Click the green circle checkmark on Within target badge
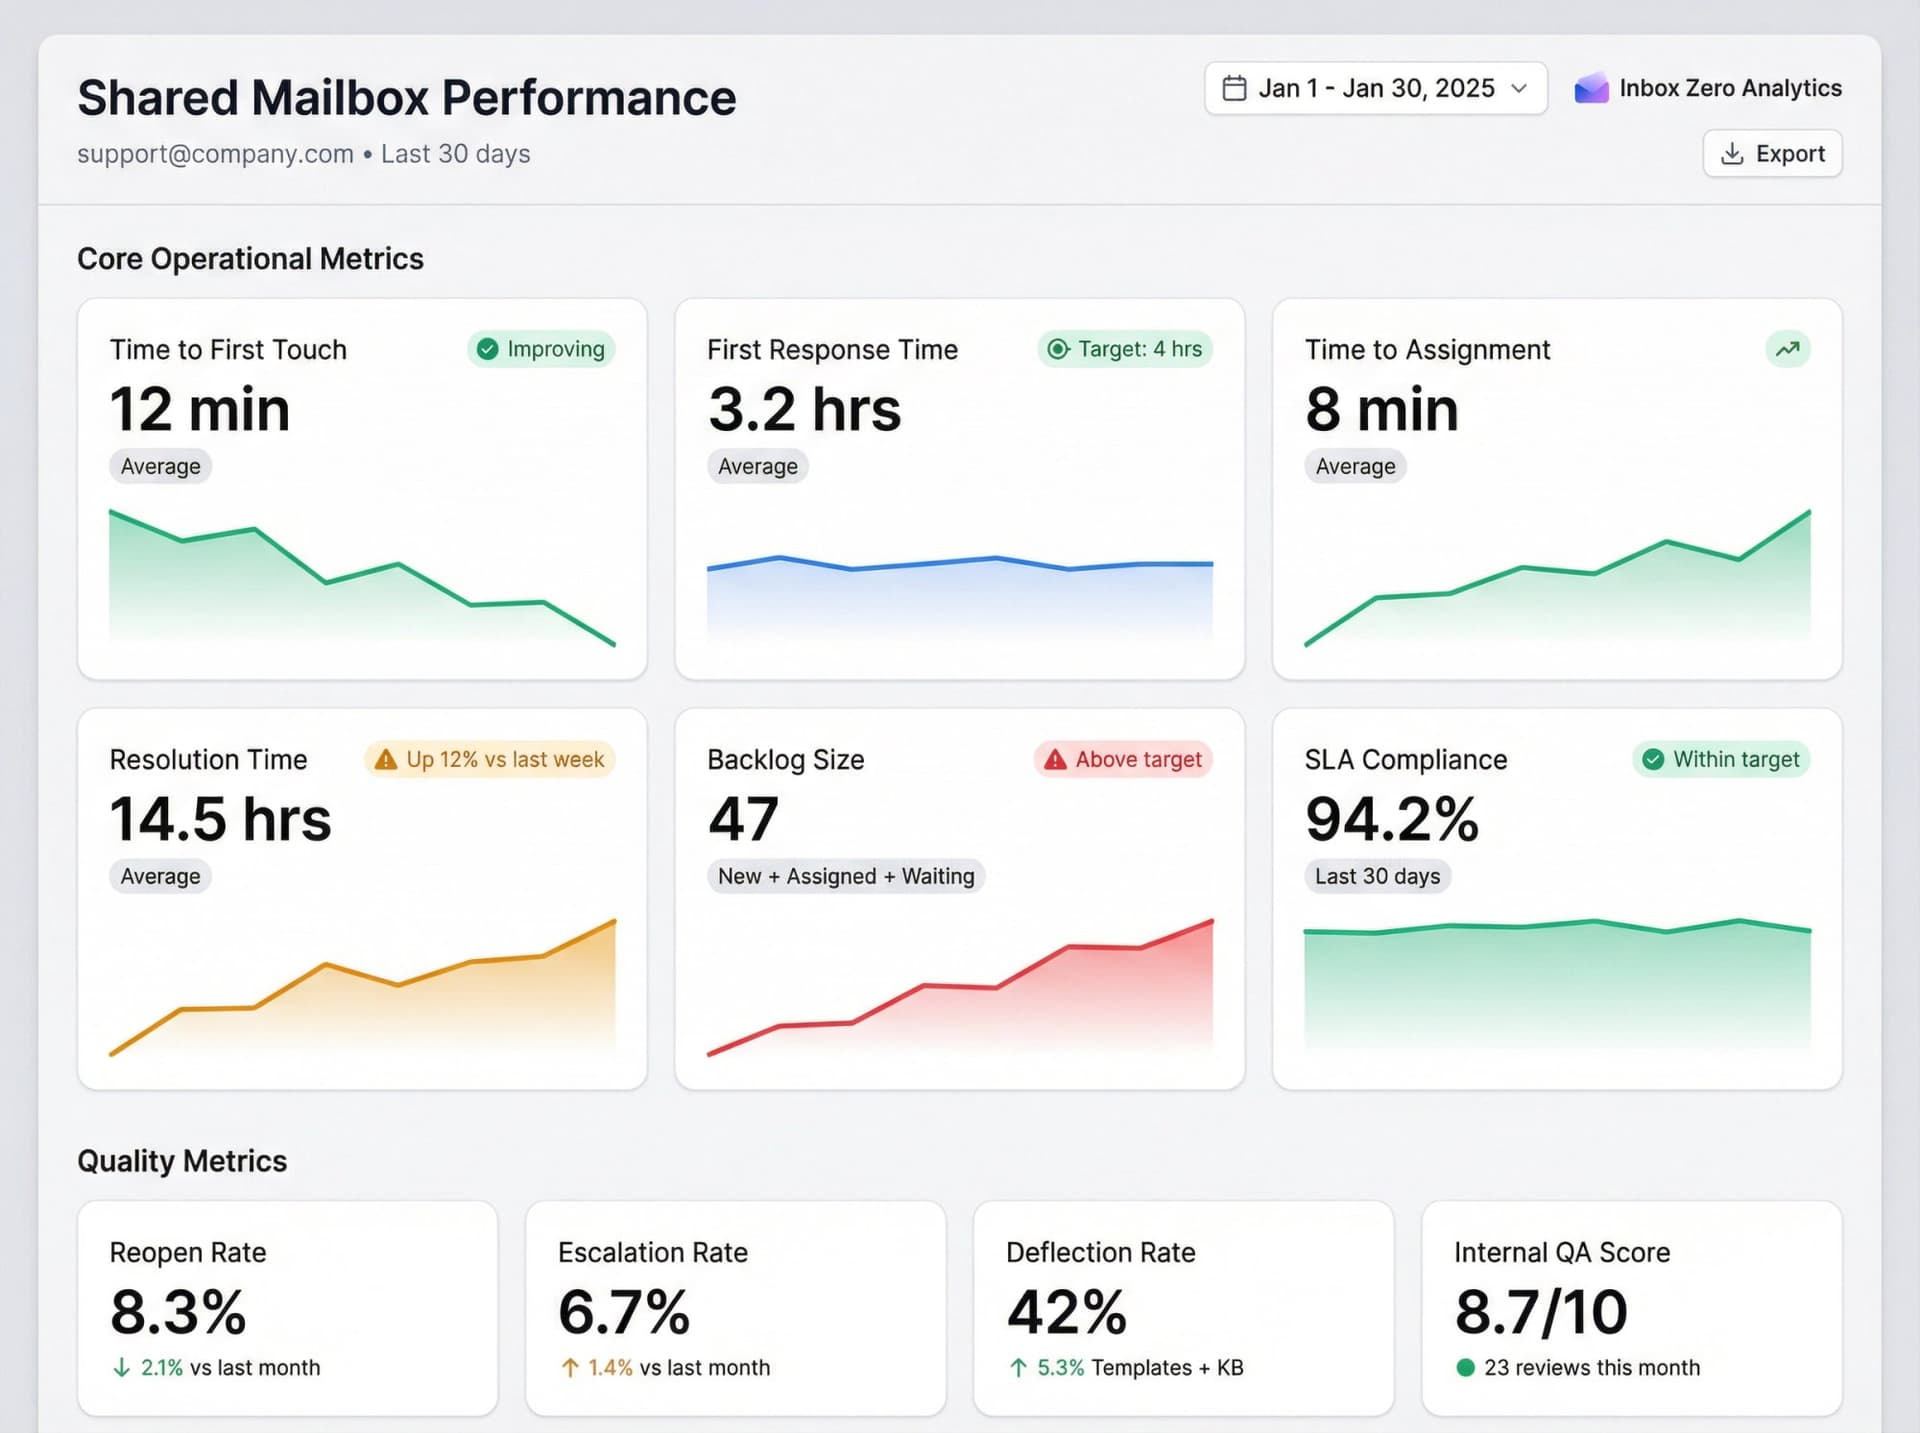Image resolution: width=1920 pixels, height=1433 pixels. point(1653,759)
